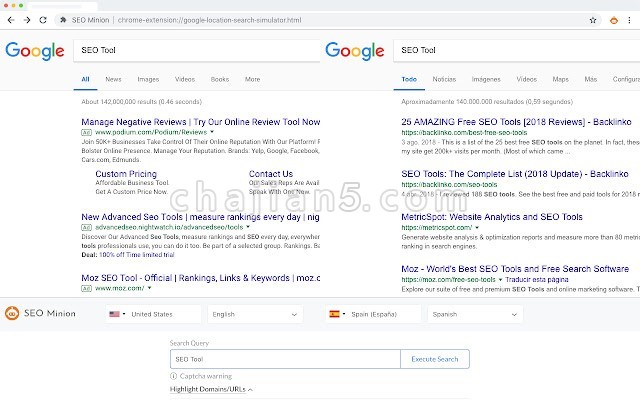640x400 pixels.
Task: Open MetricSpot: Website Analytics result
Action: click(492, 217)
